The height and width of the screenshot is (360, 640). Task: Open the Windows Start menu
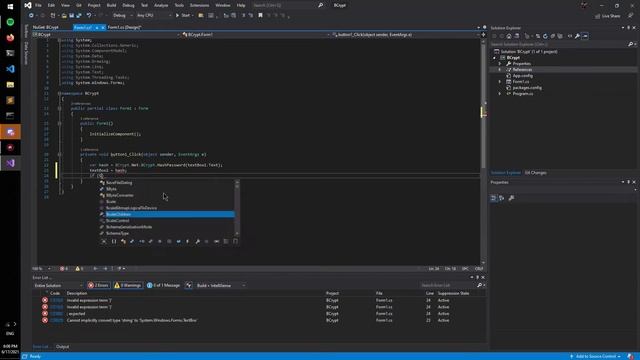pos(10,7)
